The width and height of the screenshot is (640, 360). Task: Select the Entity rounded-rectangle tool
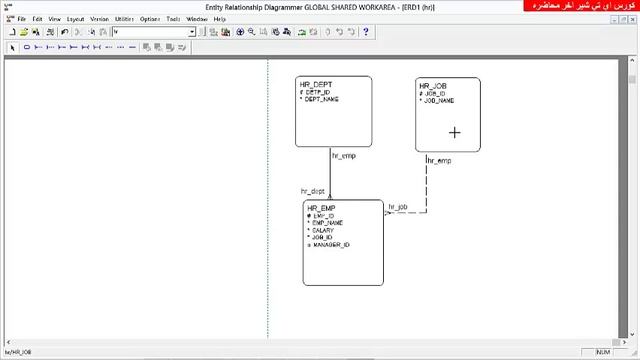click(x=27, y=47)
